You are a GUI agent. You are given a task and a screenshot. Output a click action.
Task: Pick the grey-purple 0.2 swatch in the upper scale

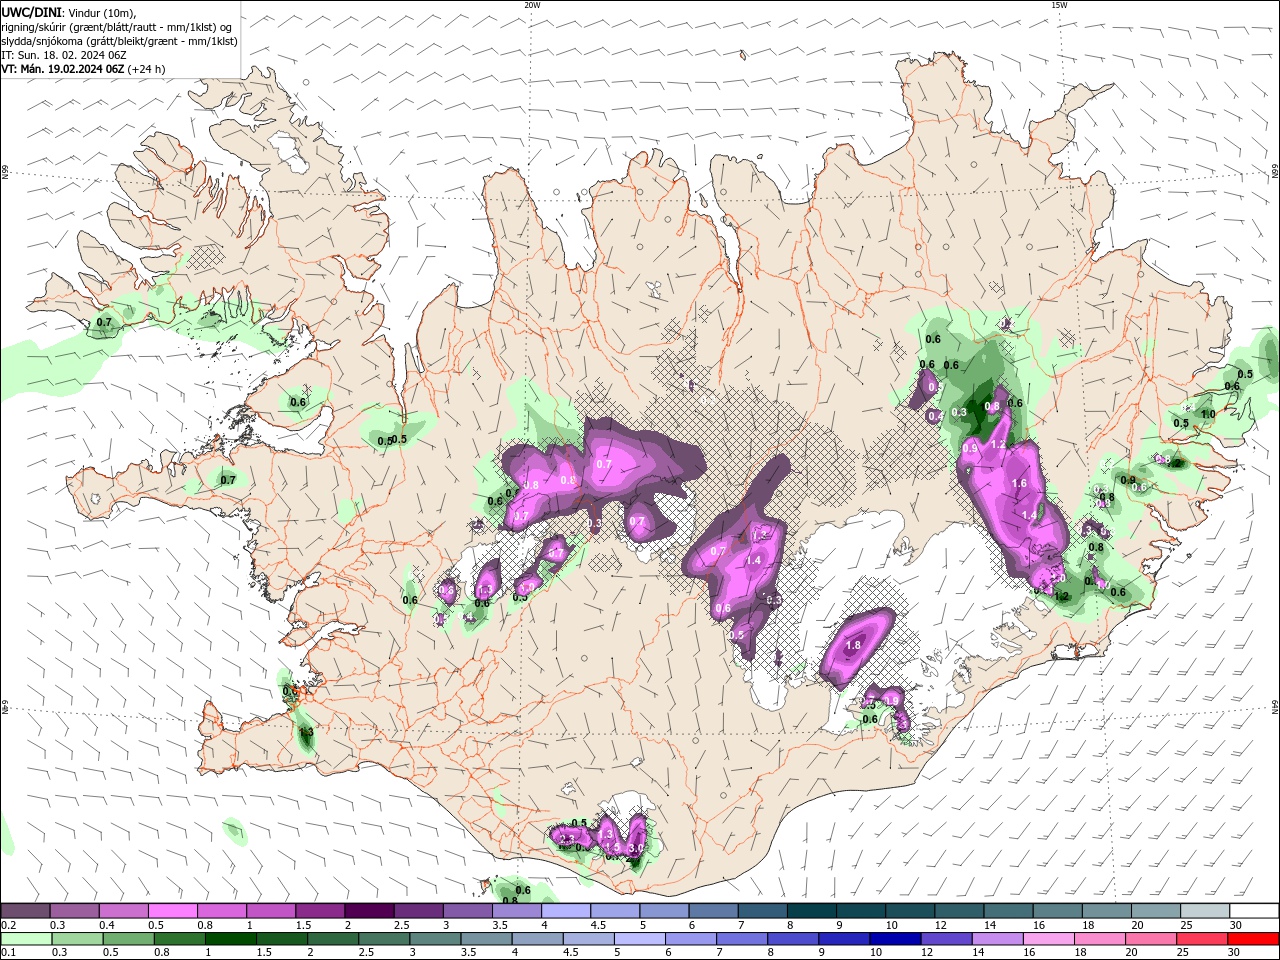click(x=25, y=911)
